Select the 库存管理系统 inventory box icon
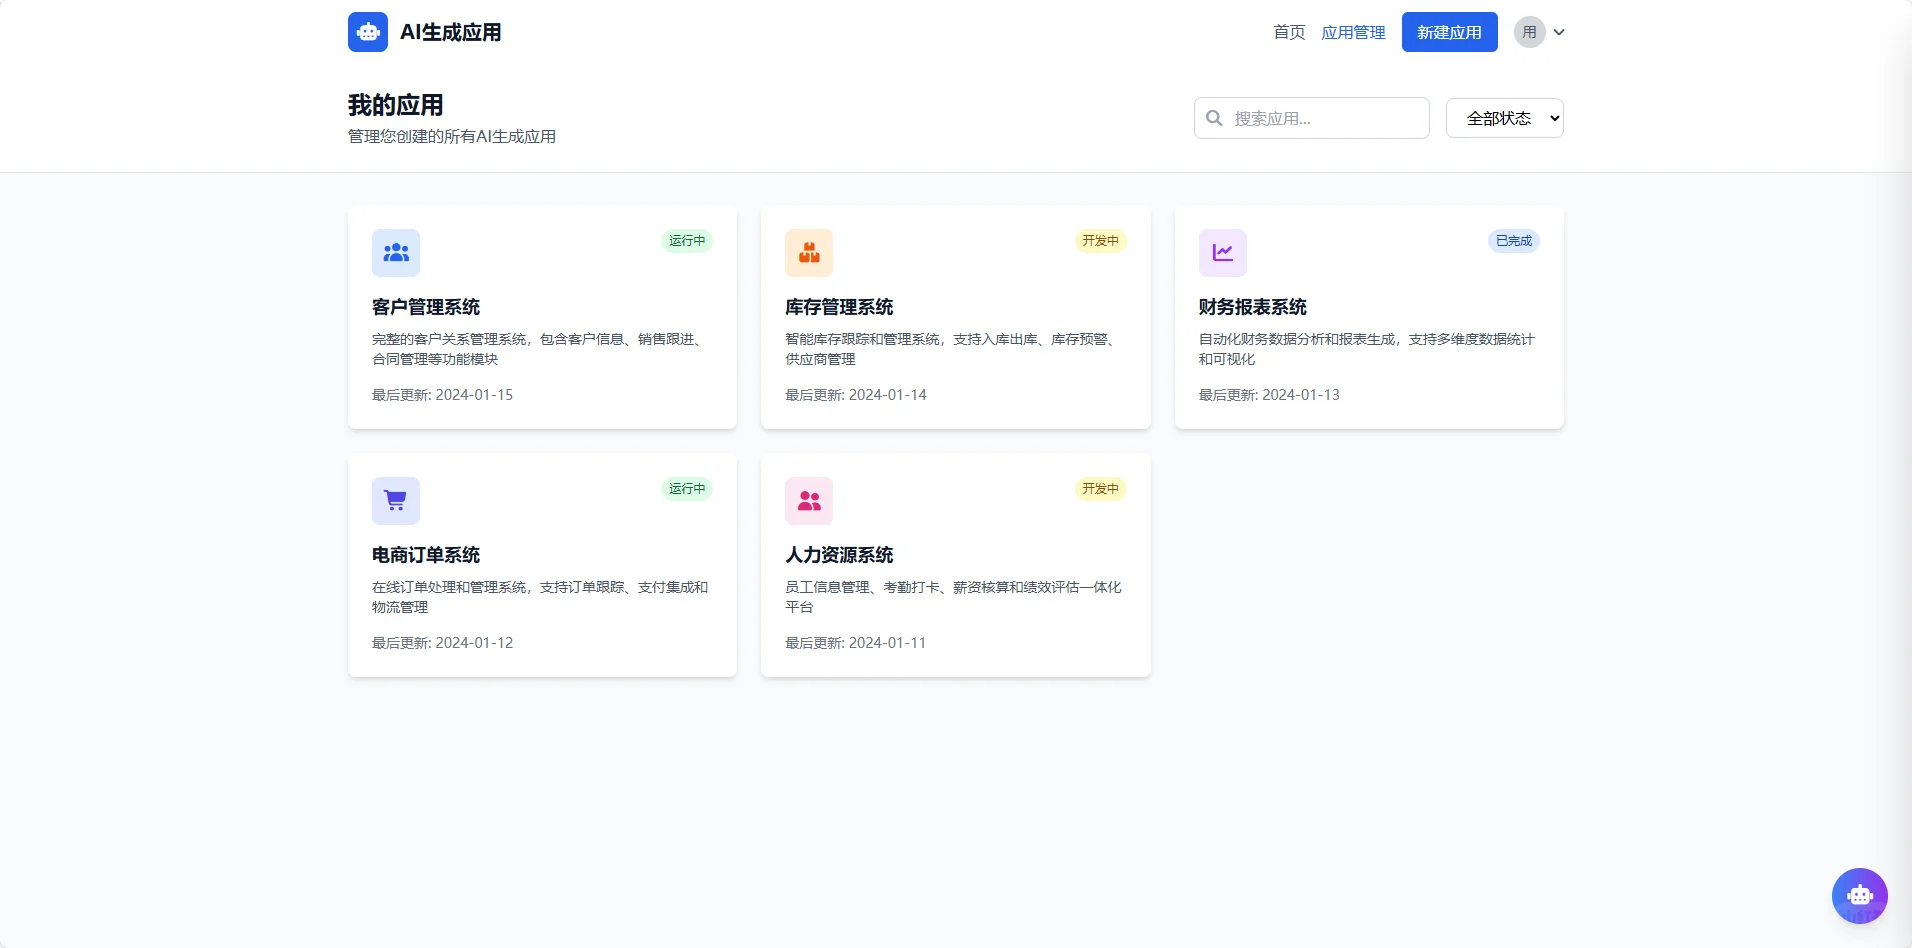 click(x=808, y=252)
